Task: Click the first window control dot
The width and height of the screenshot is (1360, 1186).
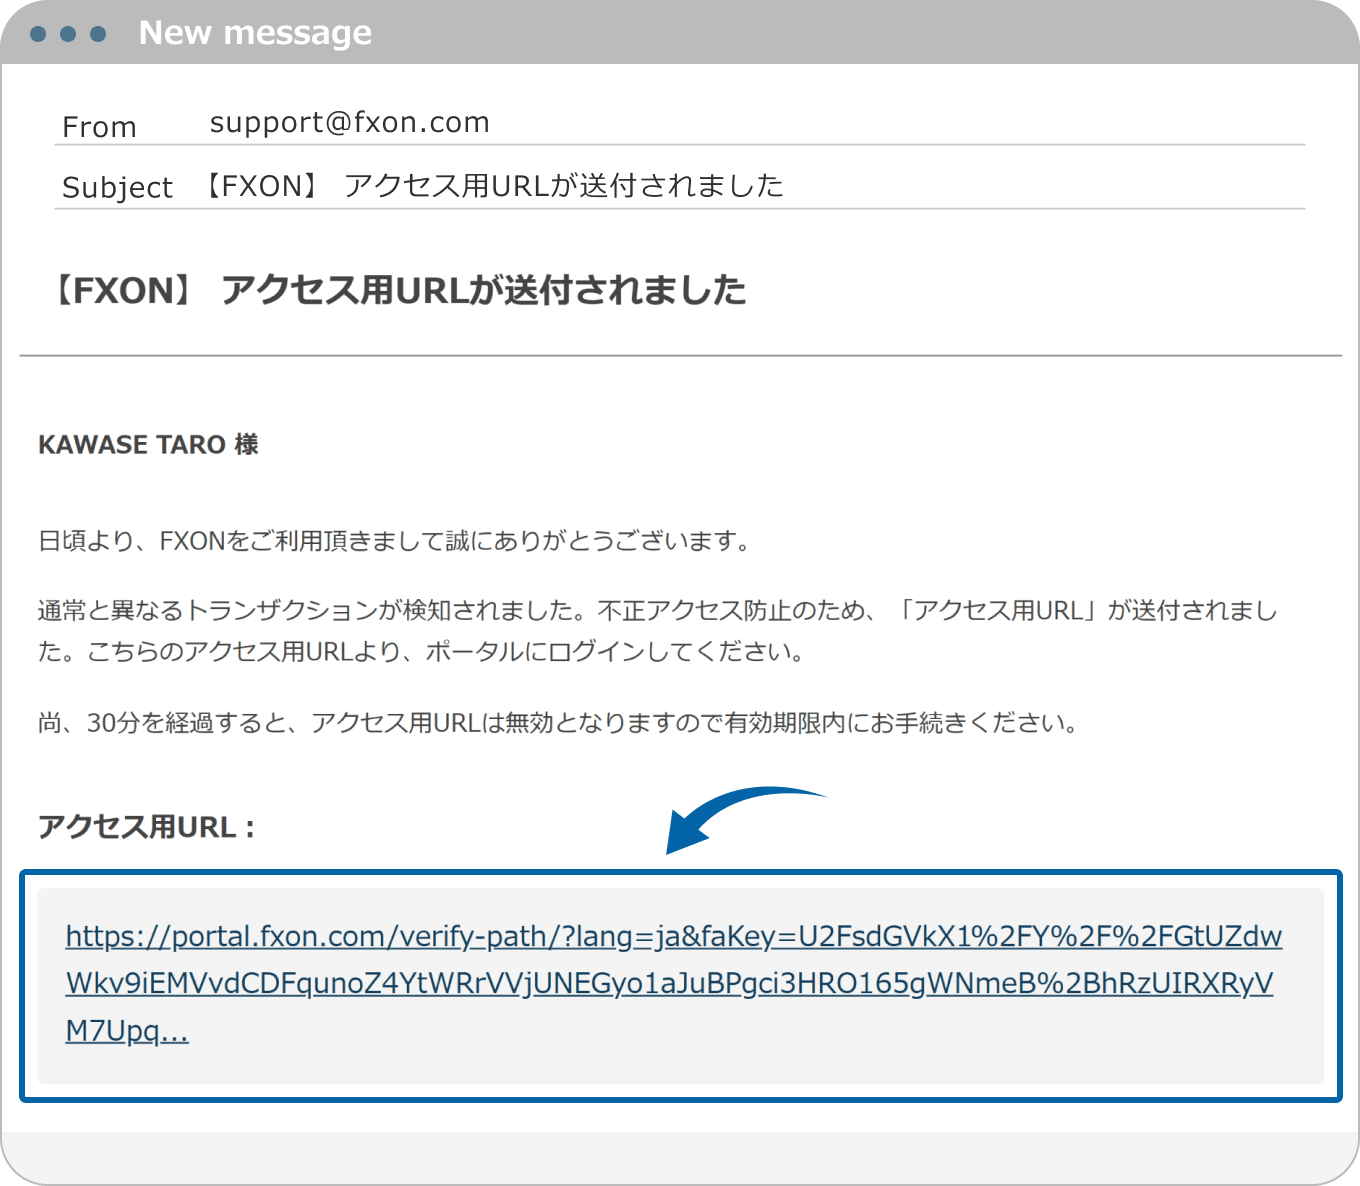Action: 38,34
